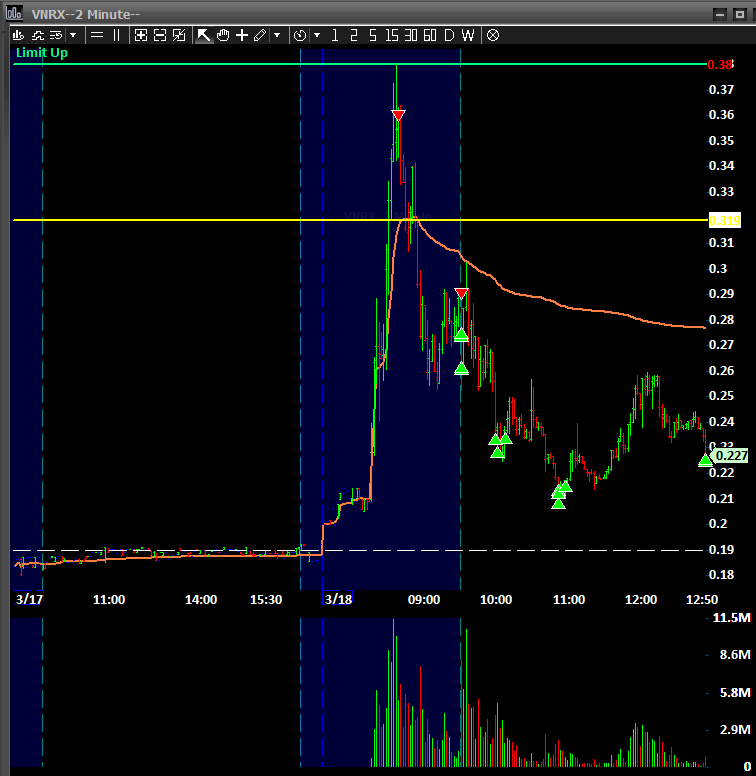Click the red 0.38 price label
The width and height of the screenshot is (756, 776).
tap(720, 64)
